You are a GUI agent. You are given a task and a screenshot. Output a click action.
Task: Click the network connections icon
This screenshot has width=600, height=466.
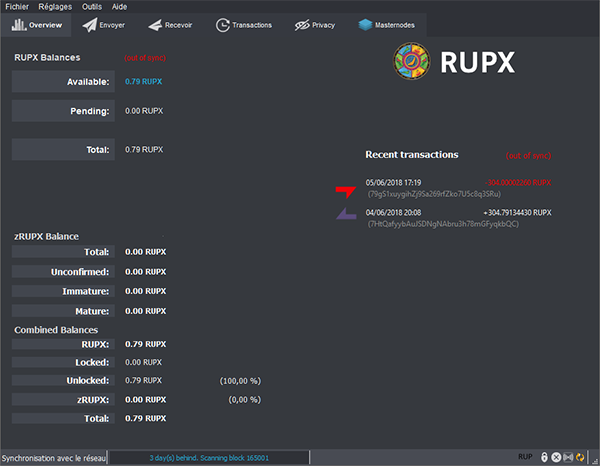[568, 457]
